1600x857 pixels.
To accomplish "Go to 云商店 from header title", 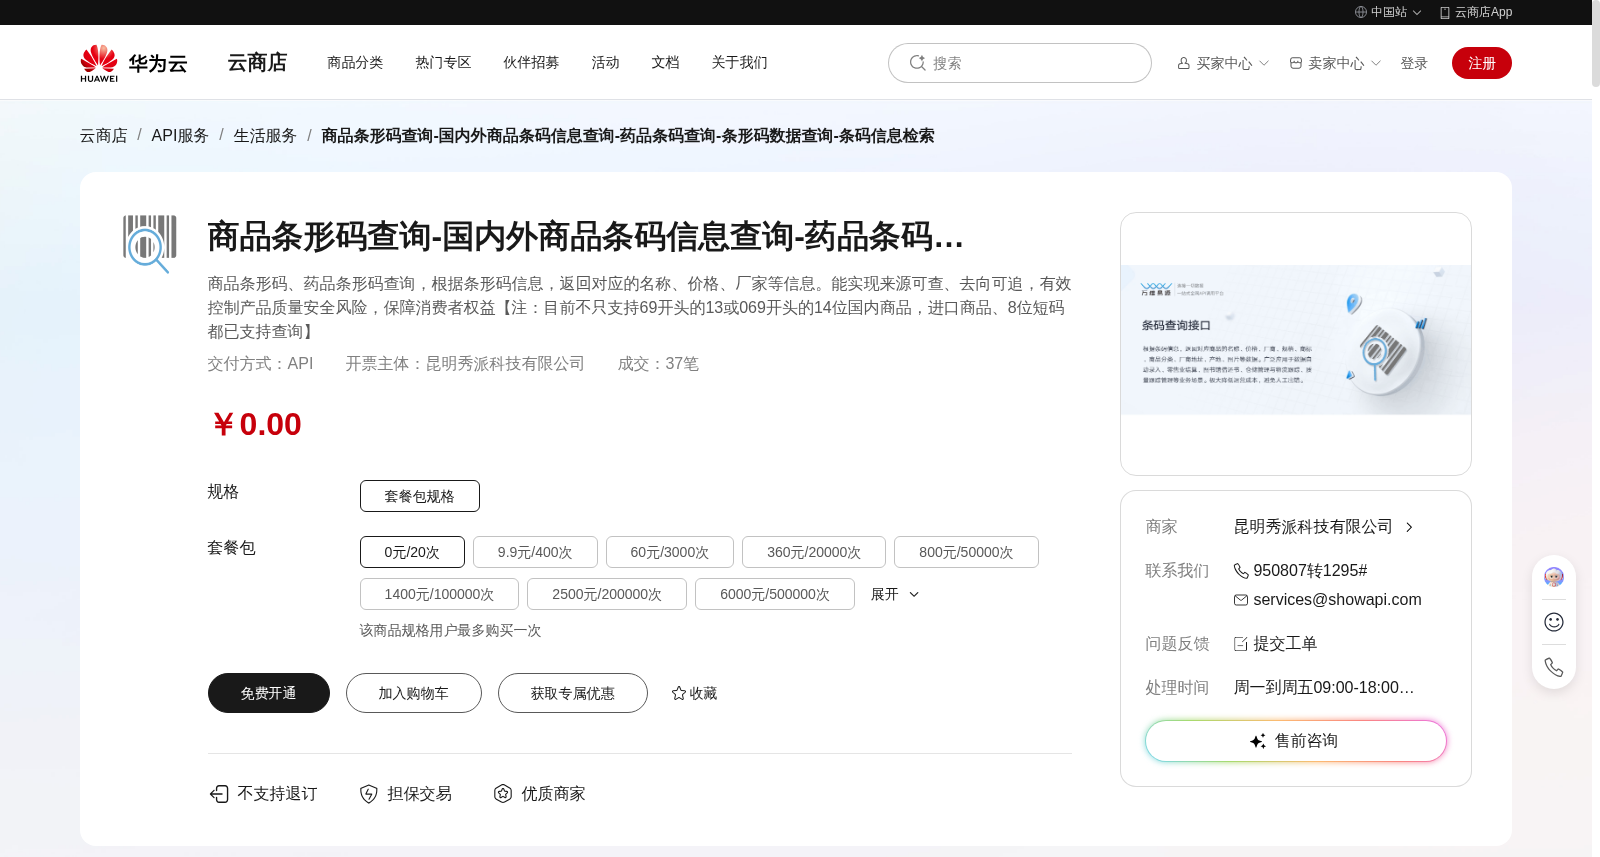I will pos(257,62).
